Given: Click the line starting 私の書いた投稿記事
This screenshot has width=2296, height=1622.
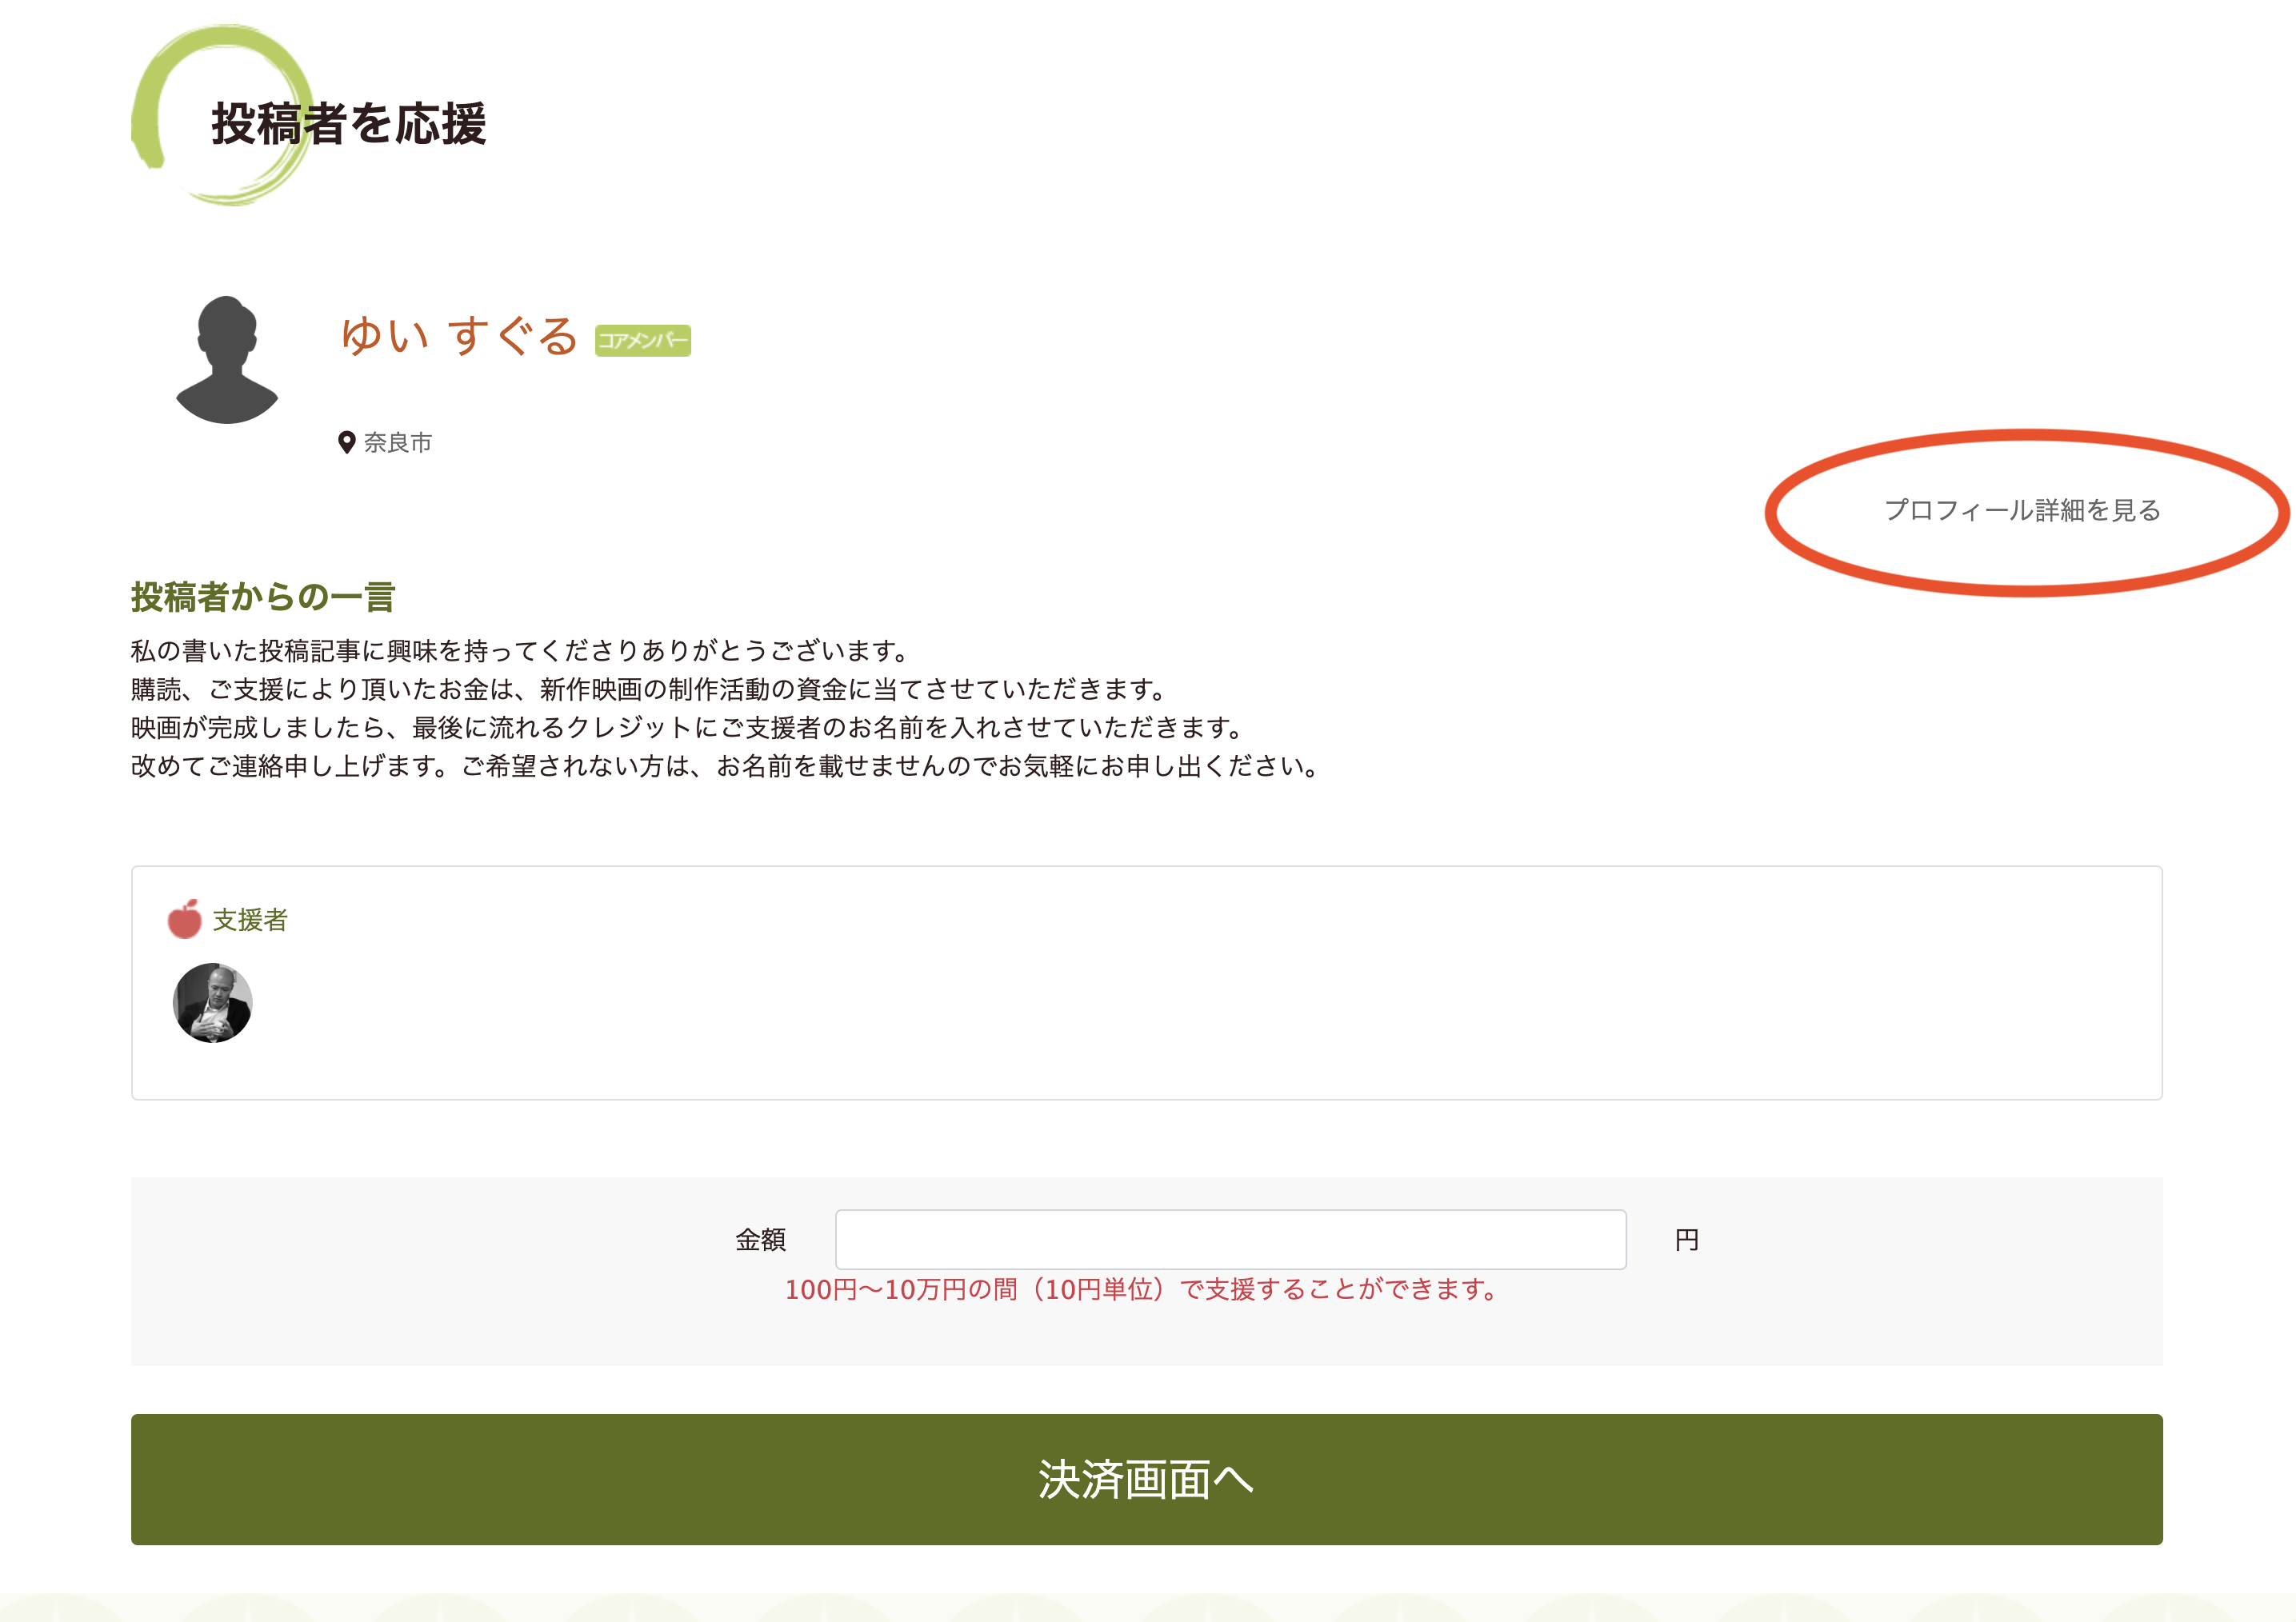Looking at the screenshot, I should 519,651.
